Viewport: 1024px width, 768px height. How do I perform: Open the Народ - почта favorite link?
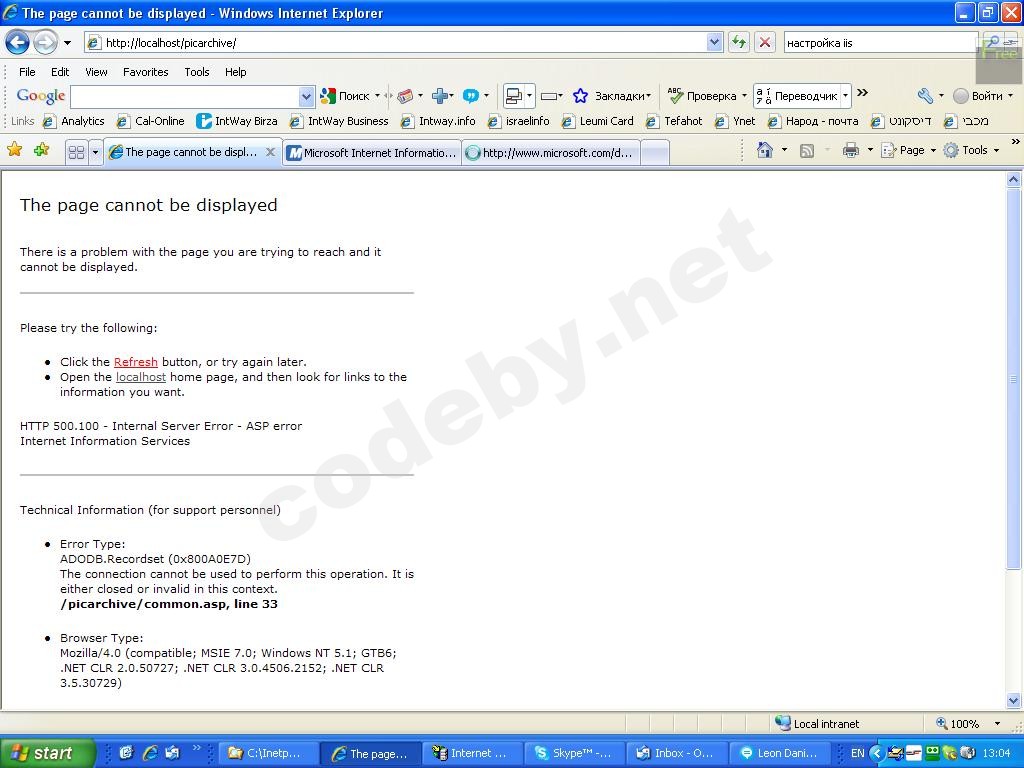[813, 121]
